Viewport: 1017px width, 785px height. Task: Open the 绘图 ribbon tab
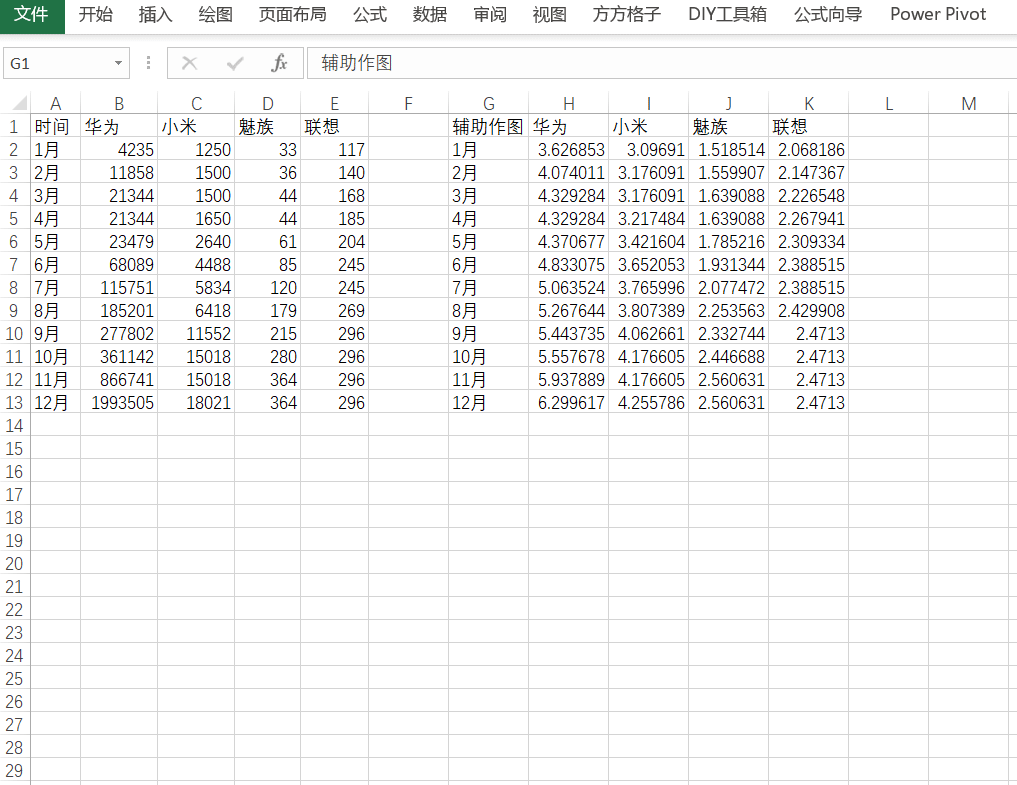coord(215,14)
